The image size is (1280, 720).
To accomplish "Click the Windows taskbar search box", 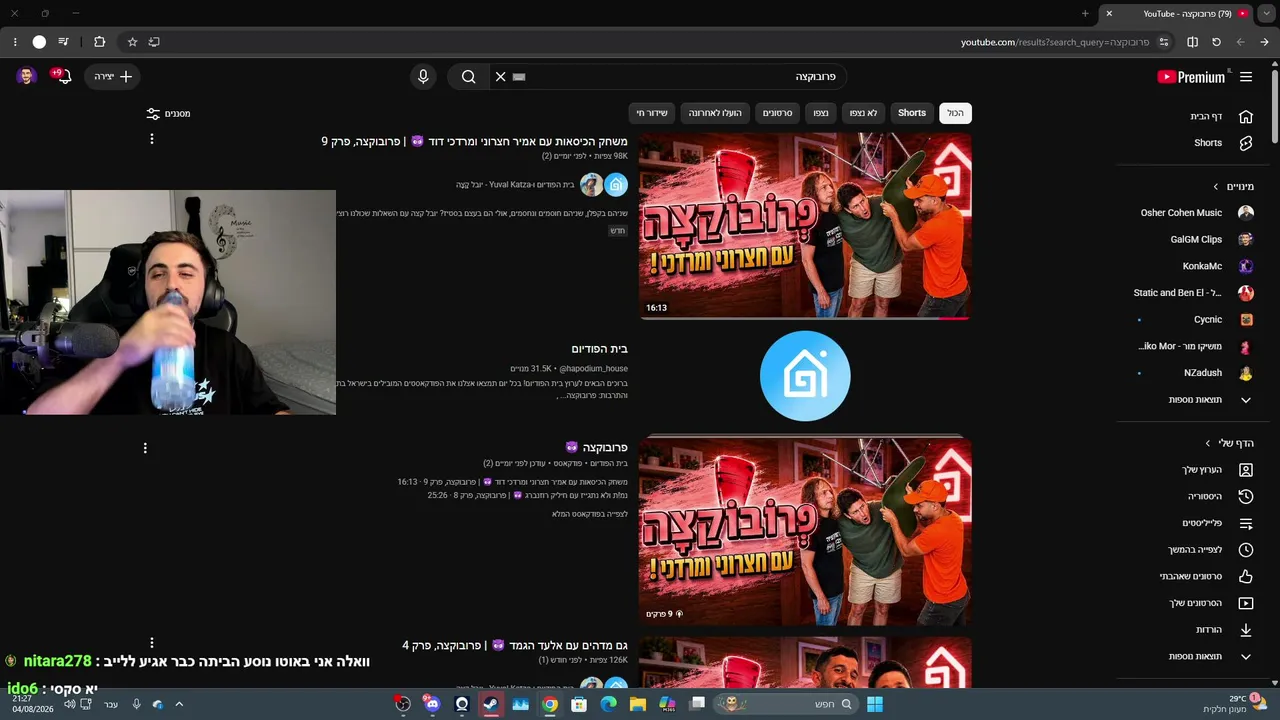I will [785, 704].
